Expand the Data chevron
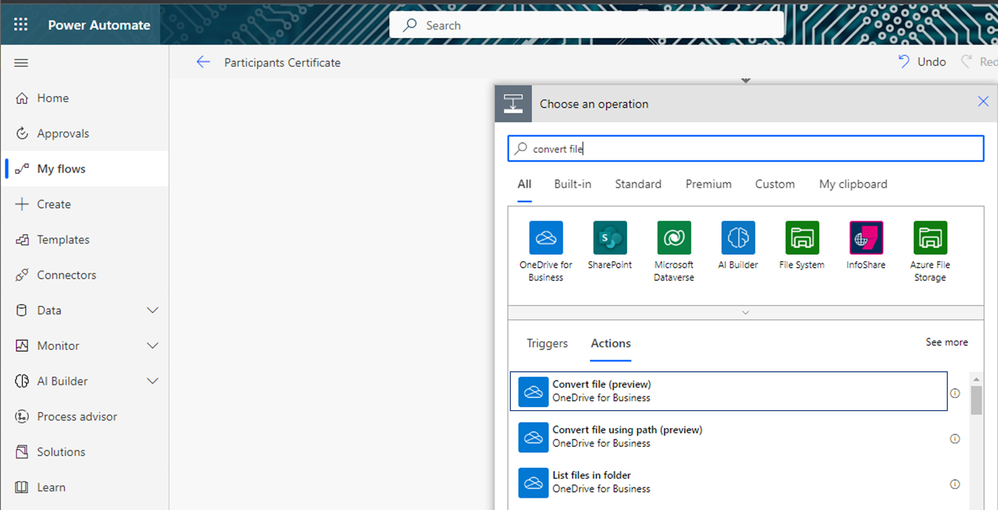Viewport: 998px width, 510px height. pyautogui.click(x=153, y=311)
